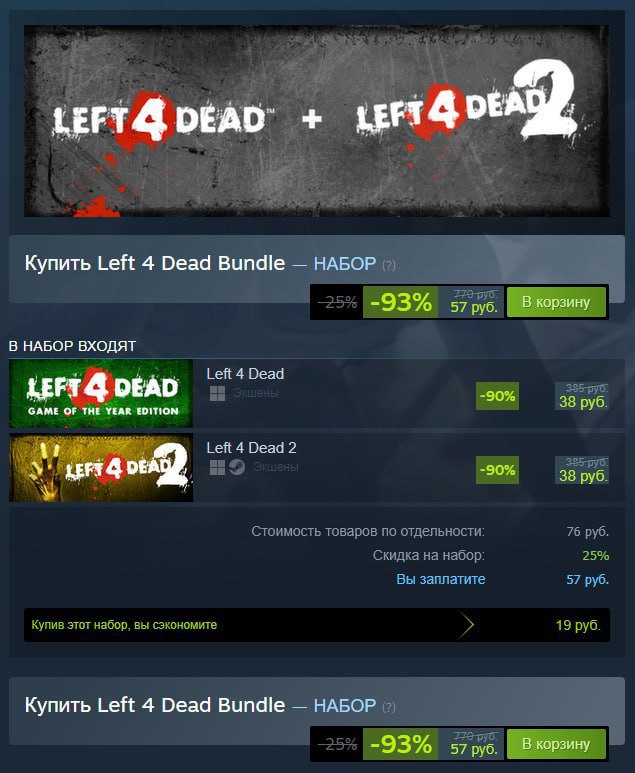635x773 pixels.
Task: Click Экшены genre under Left 4 Dead
Action: [256, 393]
